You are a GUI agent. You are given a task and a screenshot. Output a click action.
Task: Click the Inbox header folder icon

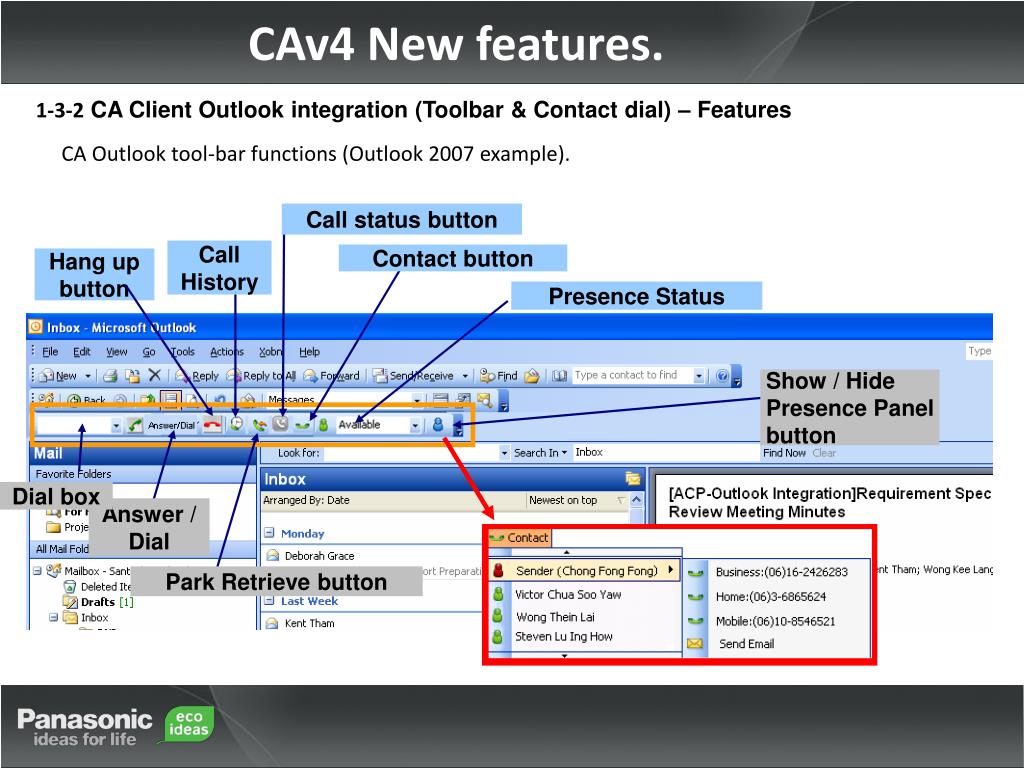[632, 479]
